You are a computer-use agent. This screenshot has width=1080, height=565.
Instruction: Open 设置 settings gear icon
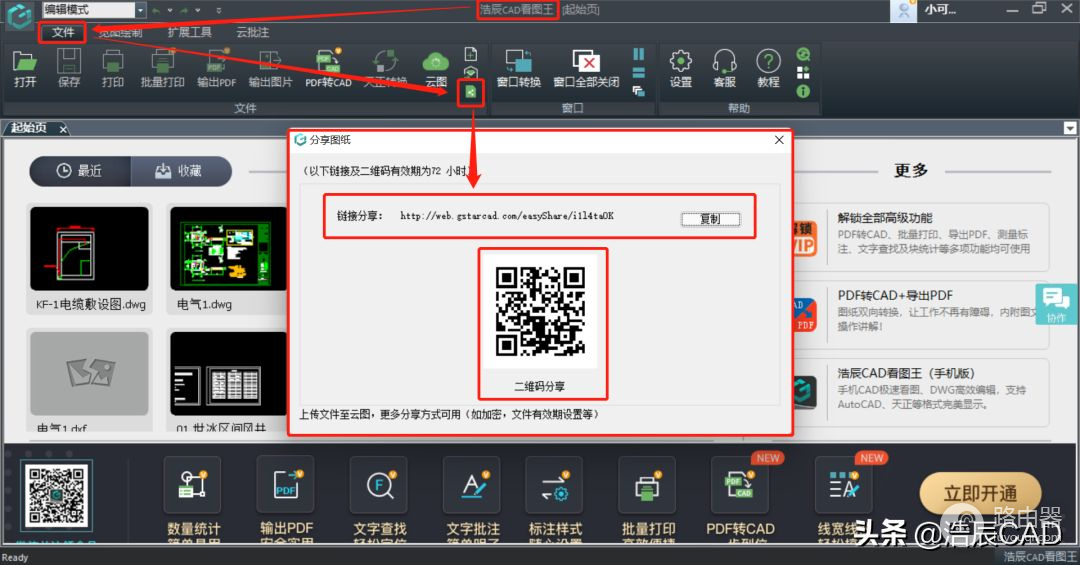[681, 61]
